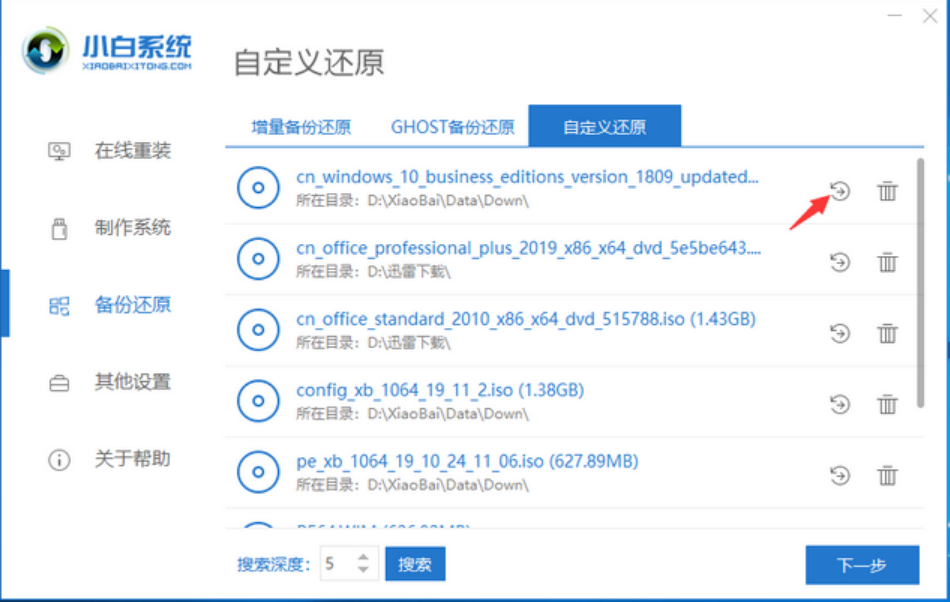
Task: Delete the cn_office_professional_plus_2019 entry
Action: pyautogui.click(x=887, y=262)
